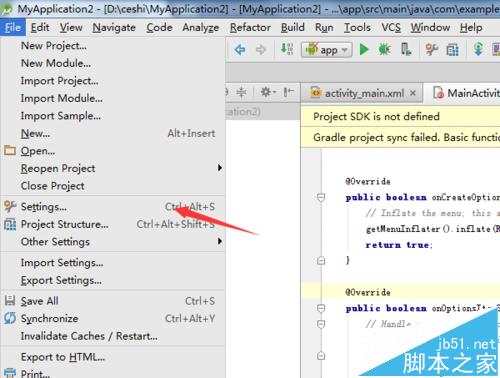Click the Project SDK is not defined banner
This screenshot has width=500, height=378.
click(400, 117)
